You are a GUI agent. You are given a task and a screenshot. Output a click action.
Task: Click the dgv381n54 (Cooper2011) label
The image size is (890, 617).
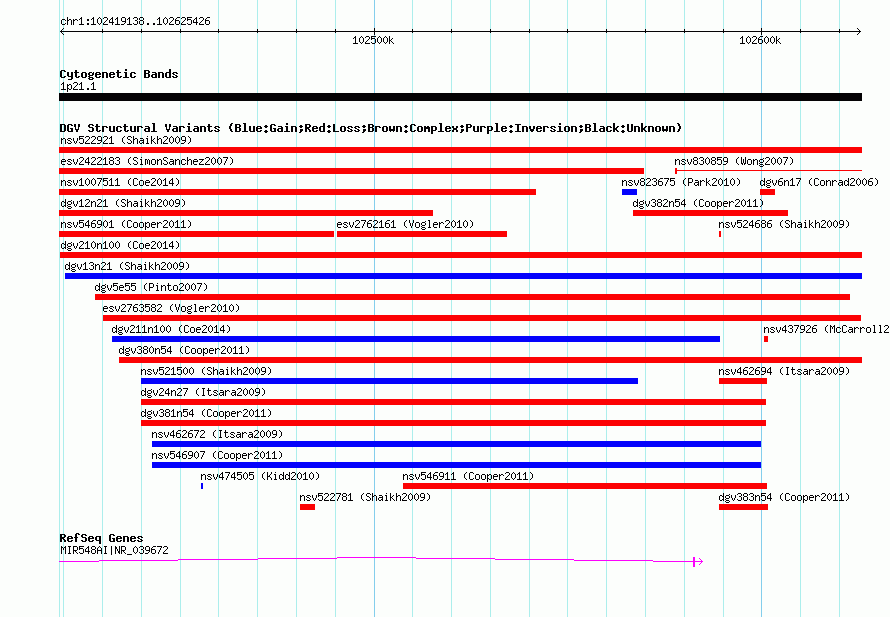206,413
